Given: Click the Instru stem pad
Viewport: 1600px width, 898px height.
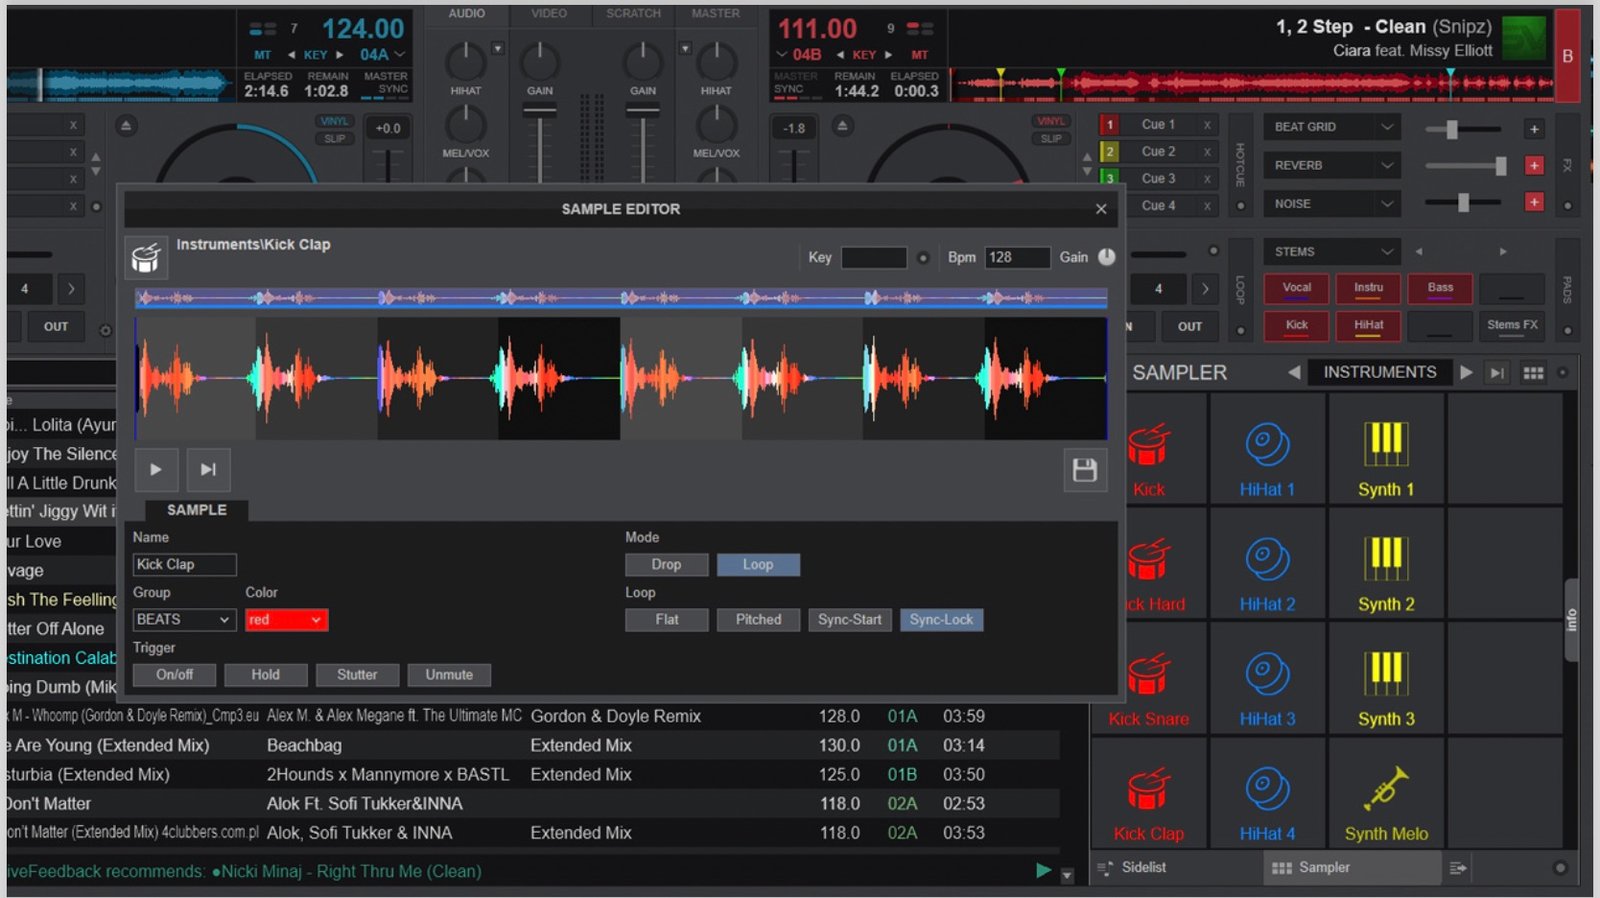Looking at the screenshot, I should 1369,288.
